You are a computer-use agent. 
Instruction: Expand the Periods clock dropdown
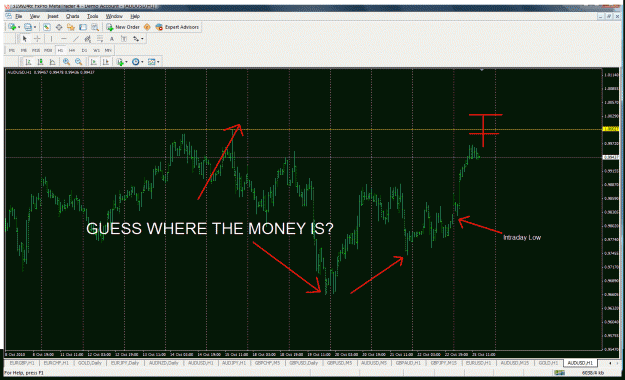click(x=142, y=62)
